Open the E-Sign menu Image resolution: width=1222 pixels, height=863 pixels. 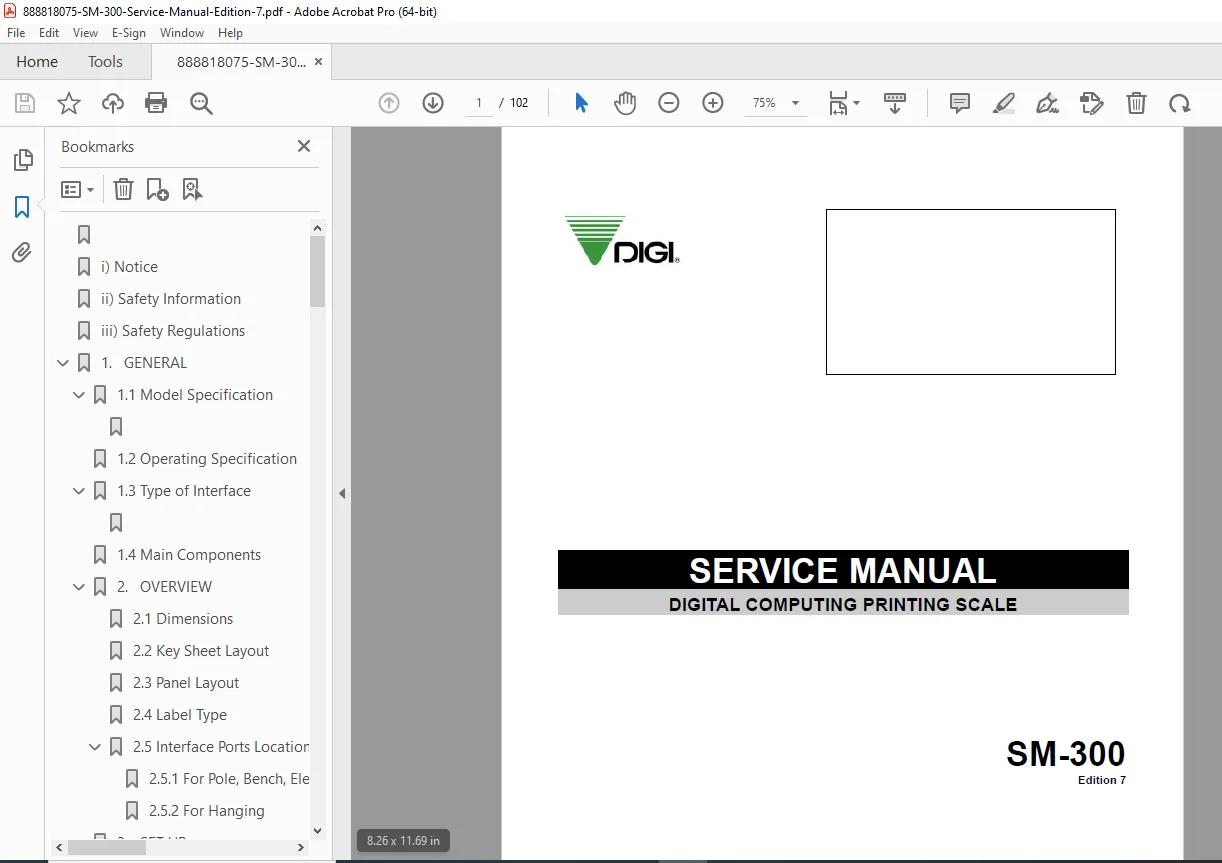129,33
